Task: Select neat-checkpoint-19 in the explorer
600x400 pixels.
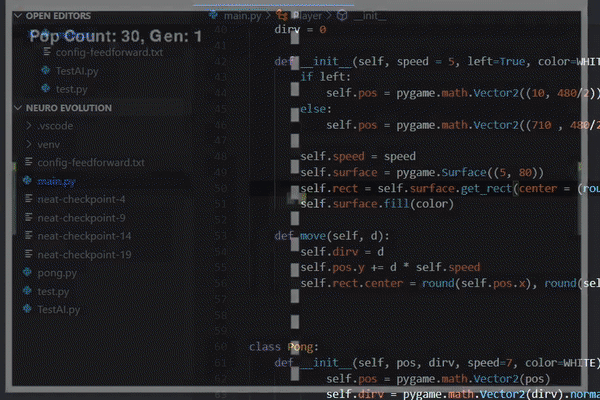Action: click(84, 255)
